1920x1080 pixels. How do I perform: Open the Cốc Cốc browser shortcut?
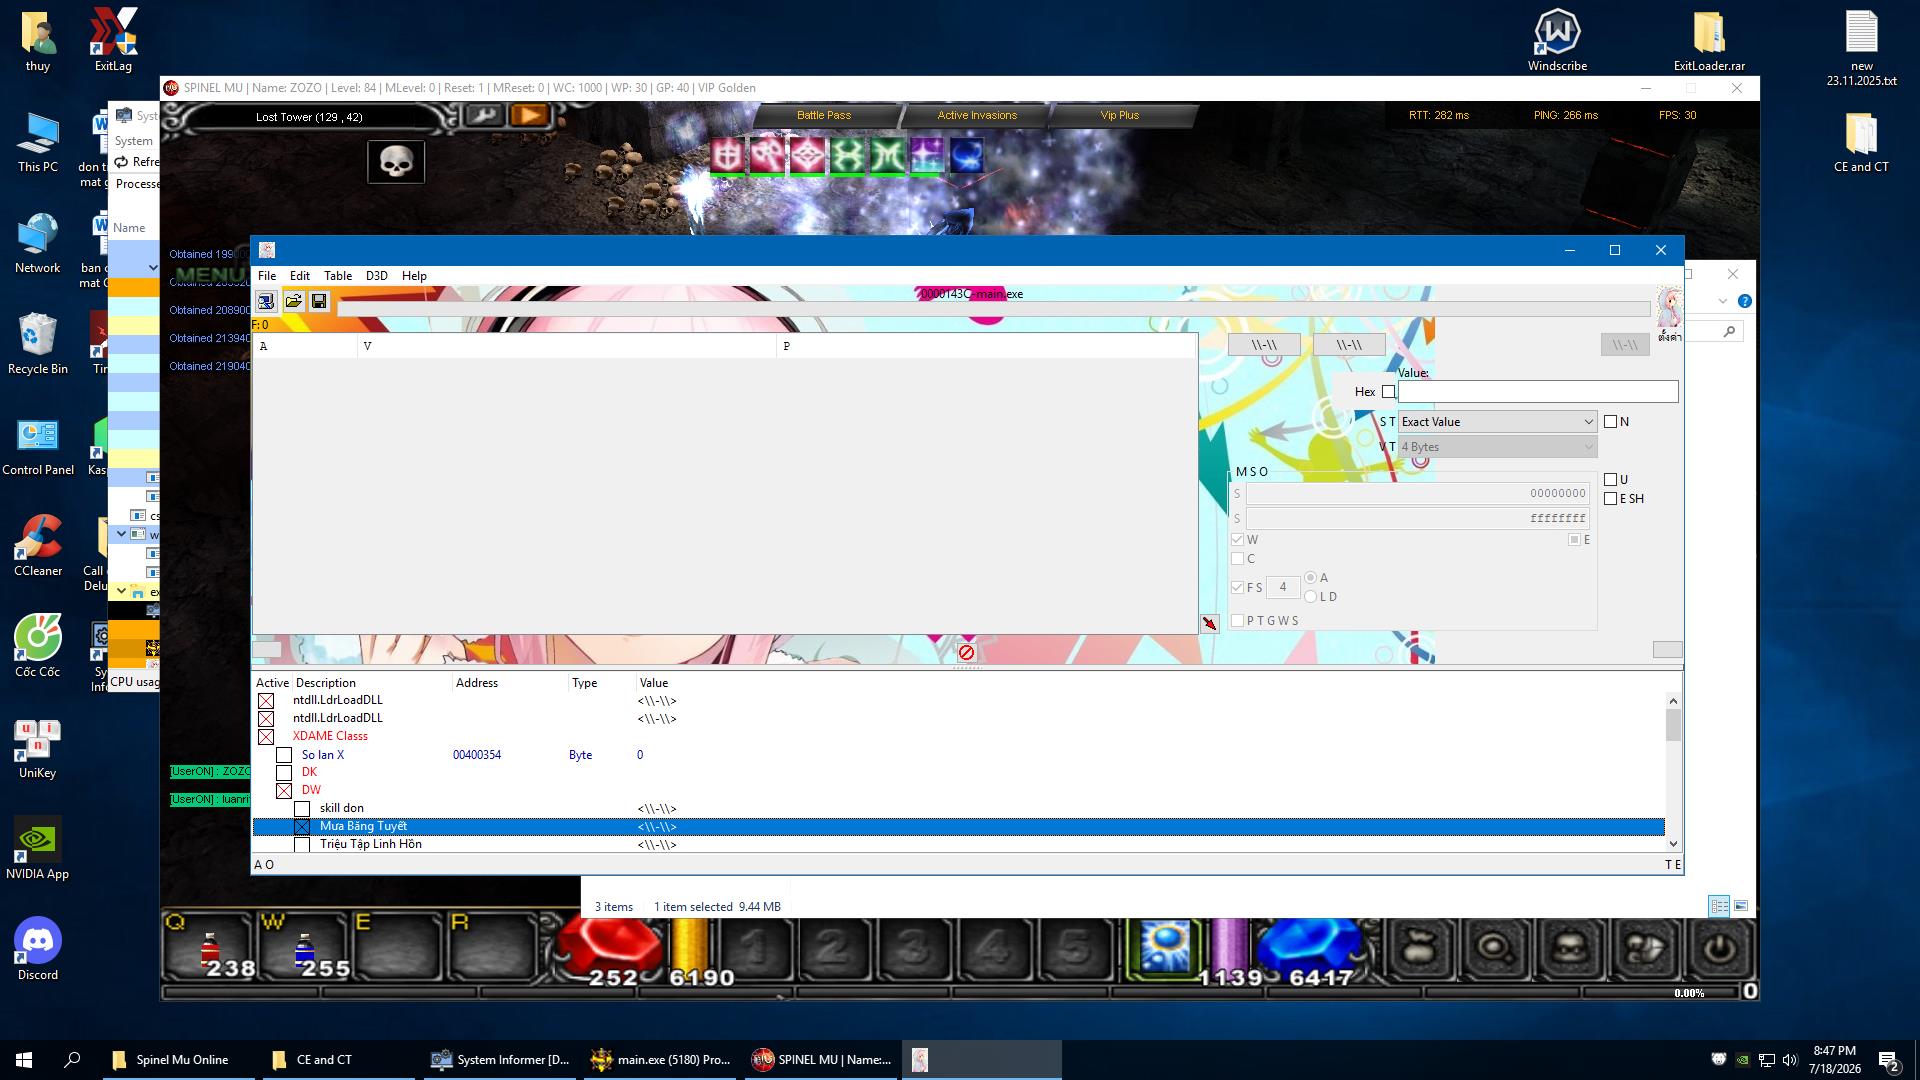pos(38,646)
